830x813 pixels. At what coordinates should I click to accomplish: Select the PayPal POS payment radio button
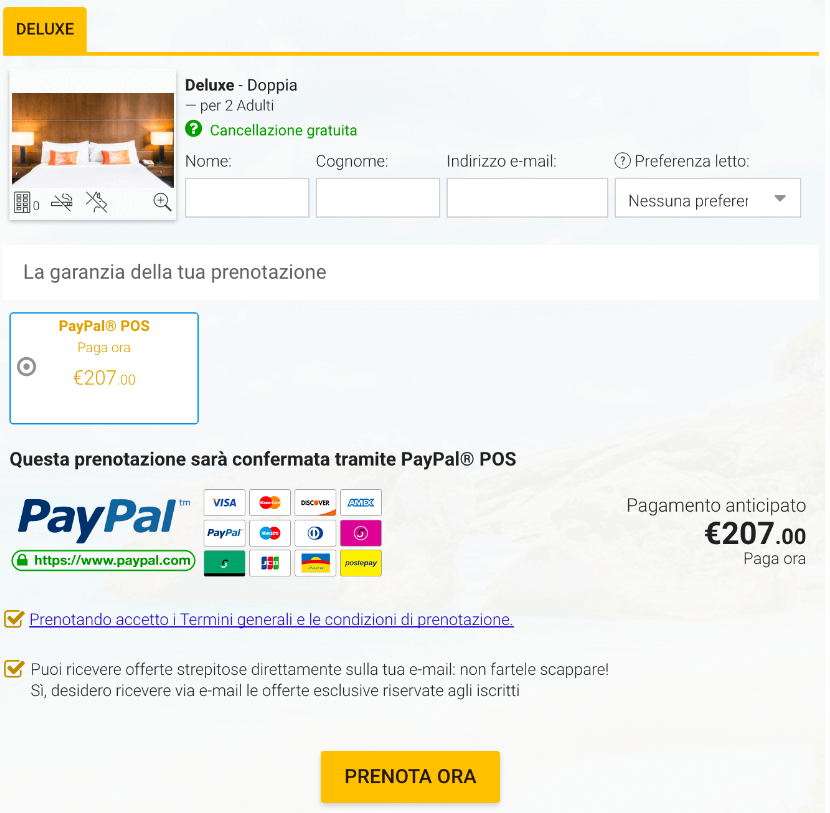[26, 366]
